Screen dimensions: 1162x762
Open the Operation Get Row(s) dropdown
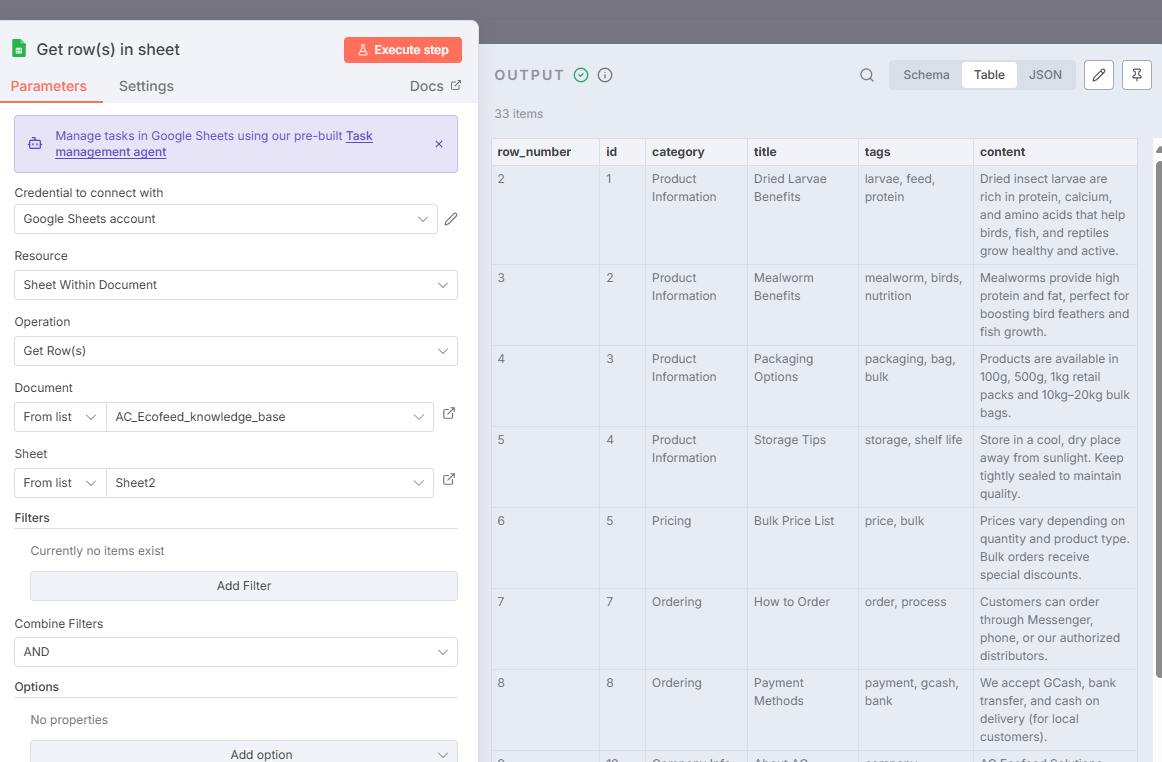point(236,351)
